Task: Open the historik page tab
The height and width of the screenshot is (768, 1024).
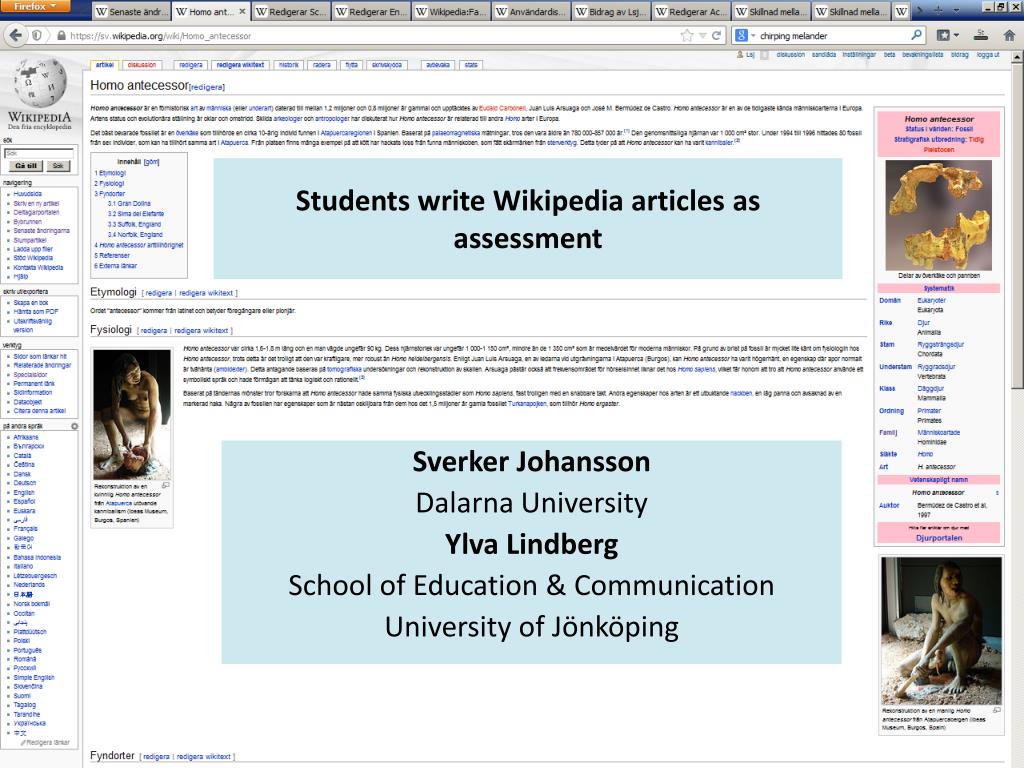Action: pos(289,65)
